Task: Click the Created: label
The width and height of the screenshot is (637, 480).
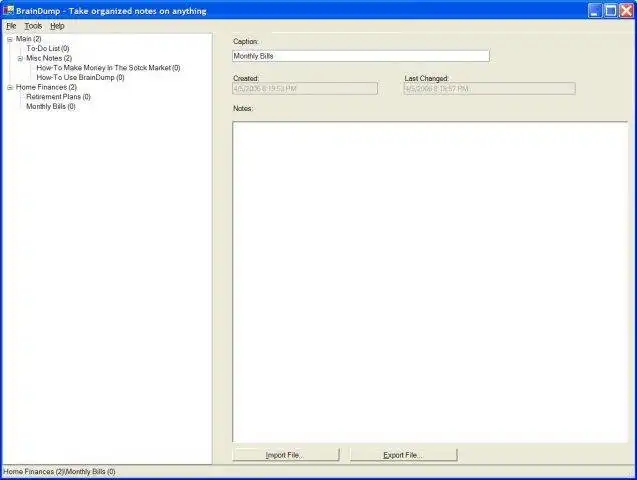Action: (x=246, y=78)
